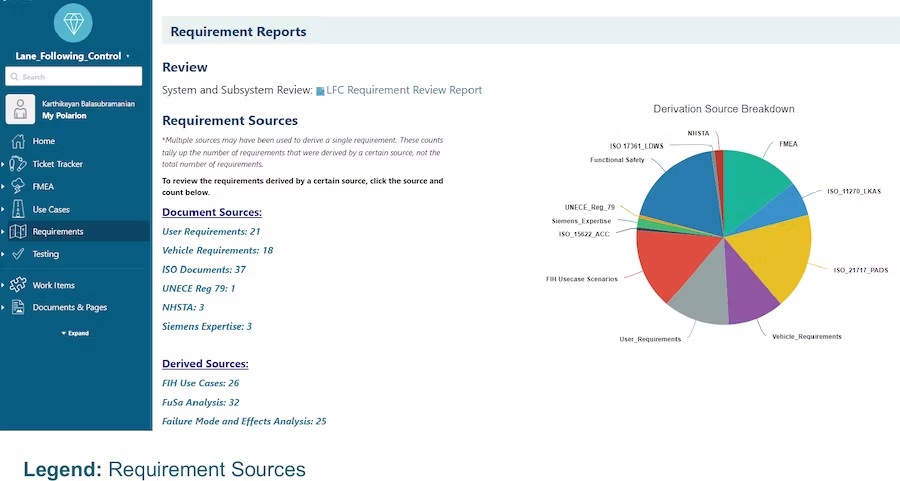
Task: Click the Ticket Tracker tickets icon
Action: (x=18, y=164)
